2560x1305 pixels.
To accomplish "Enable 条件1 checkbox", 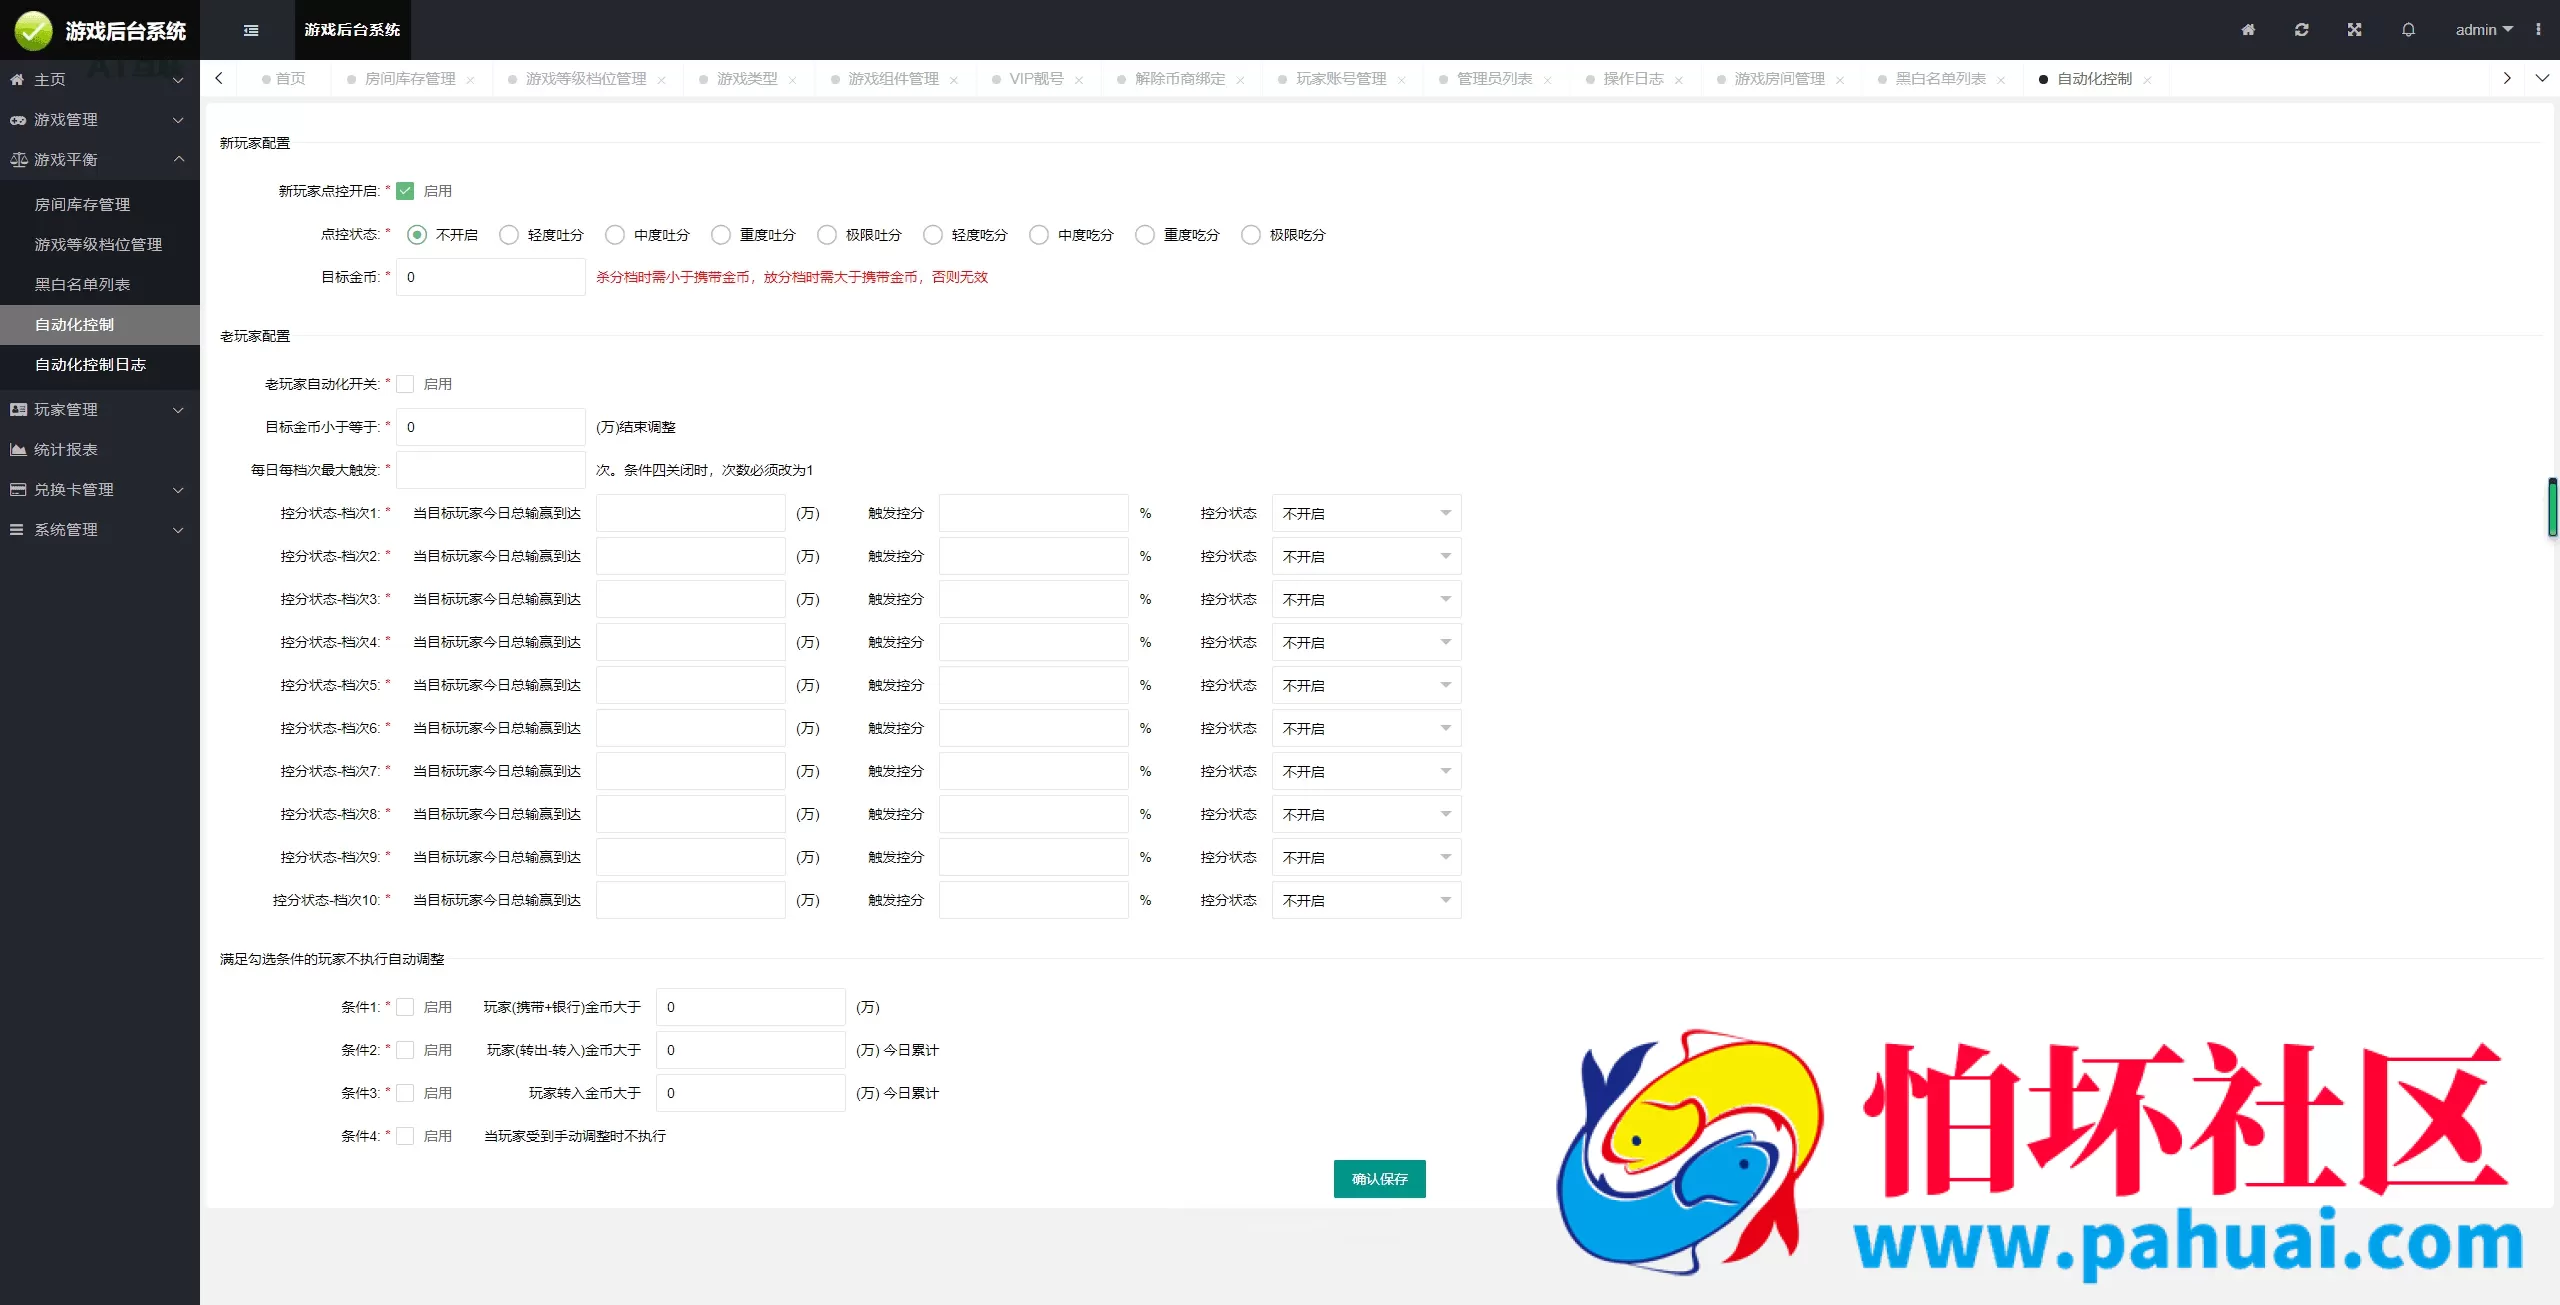I will click(405, 1007).
